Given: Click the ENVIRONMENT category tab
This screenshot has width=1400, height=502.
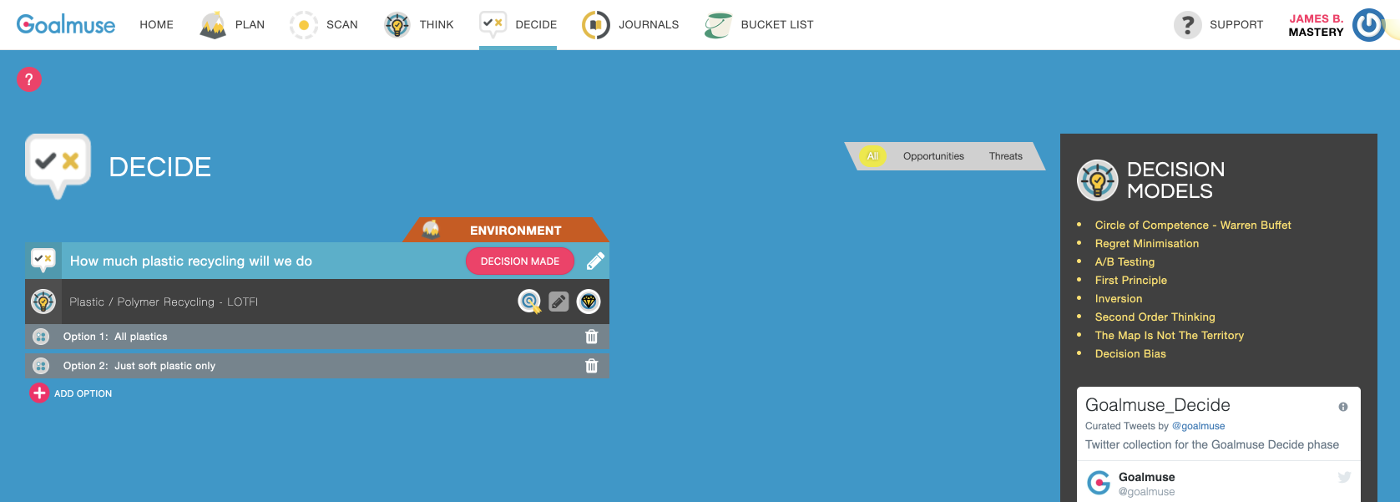Looking at the screenshot, I should tap(505, 230).
